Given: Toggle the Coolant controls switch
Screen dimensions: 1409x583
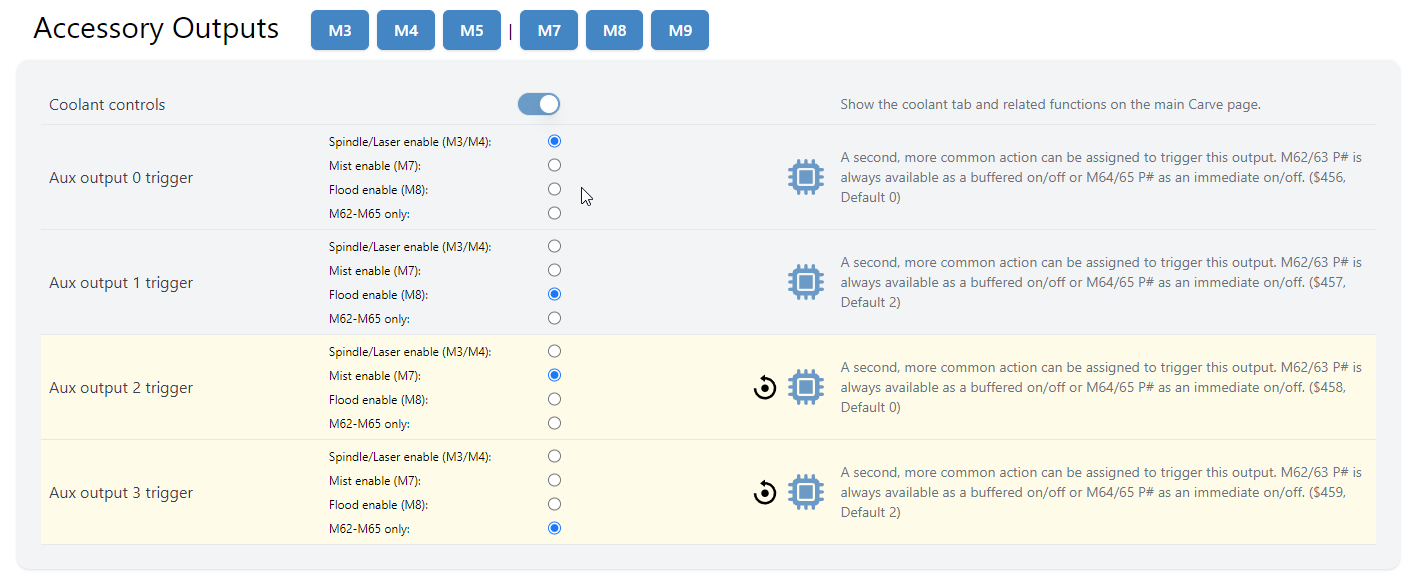Looking at the screenshot, I should pos(539,104).
